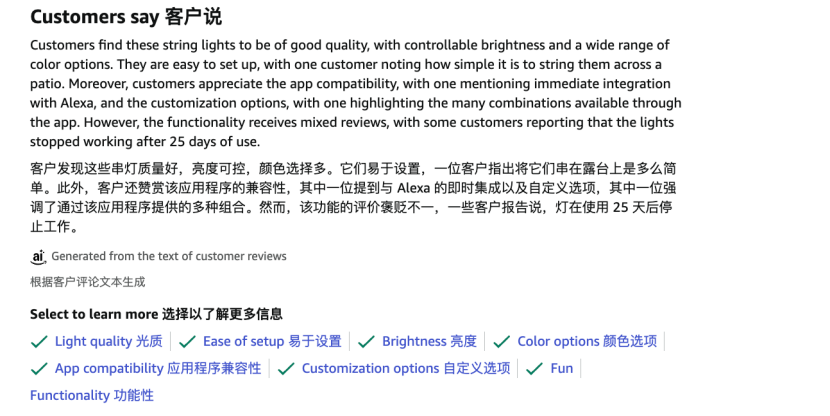Click the AI sparkle icon beside Generated text
This screenshot has height=416, width=830.
tap(39, 256)
